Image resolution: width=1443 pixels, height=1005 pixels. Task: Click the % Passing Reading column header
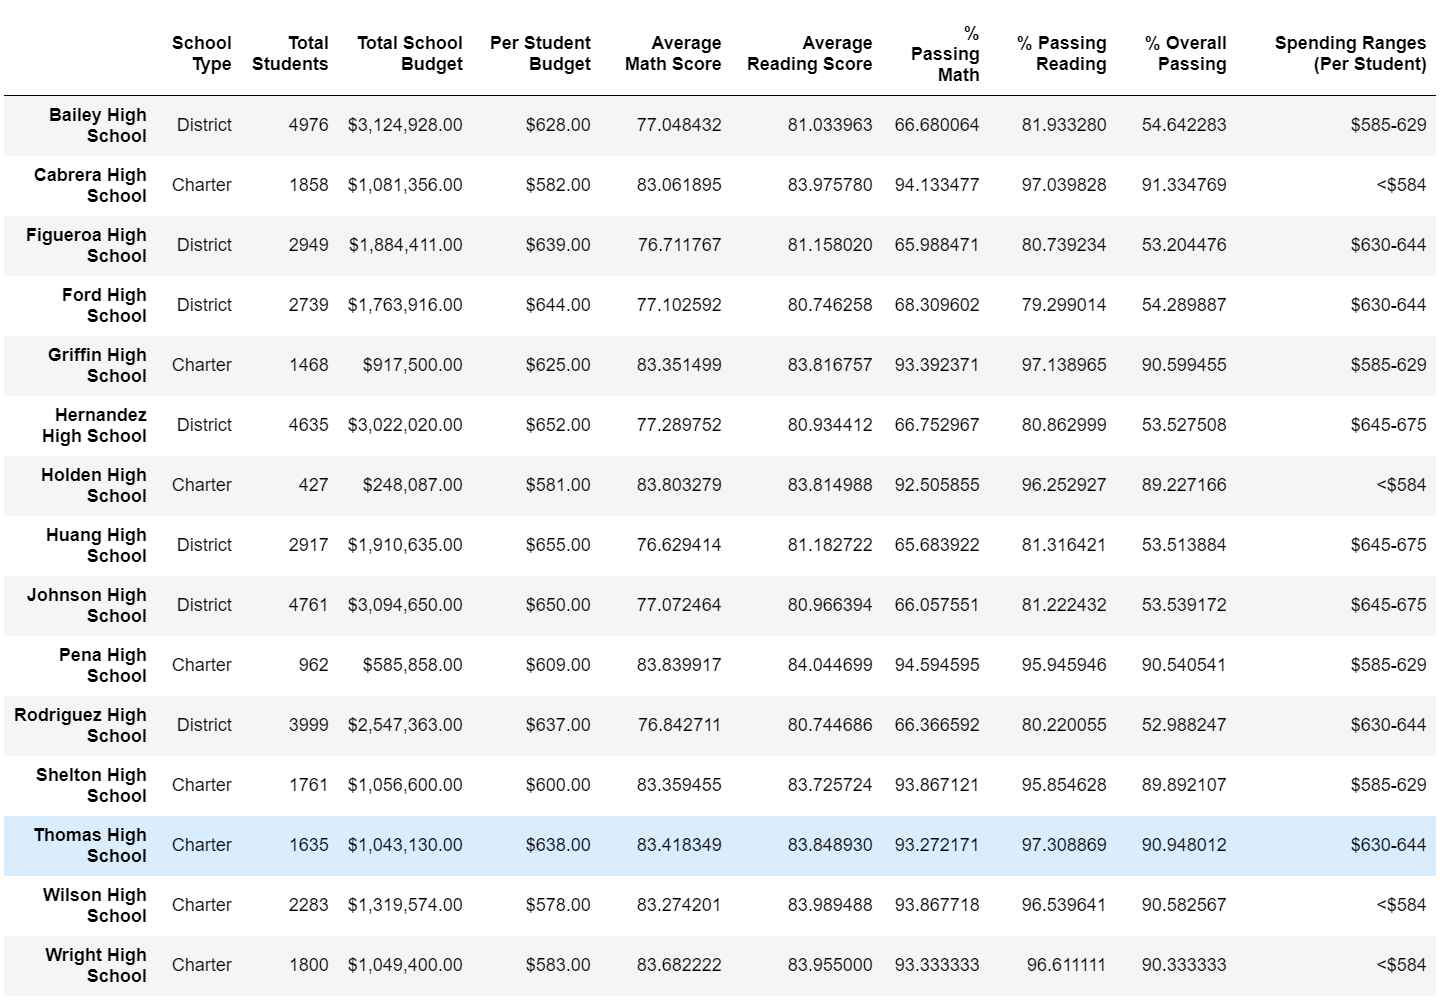(1061, 54)
